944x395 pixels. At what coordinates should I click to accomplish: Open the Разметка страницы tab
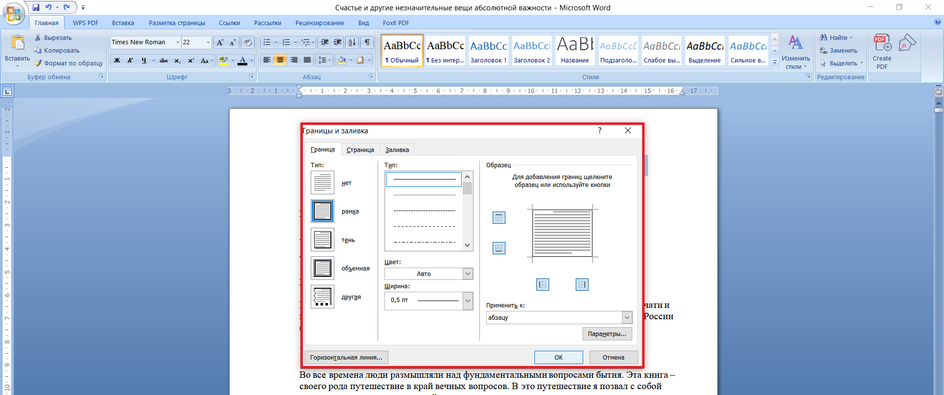pyautogui.click(x=176, y=23)
